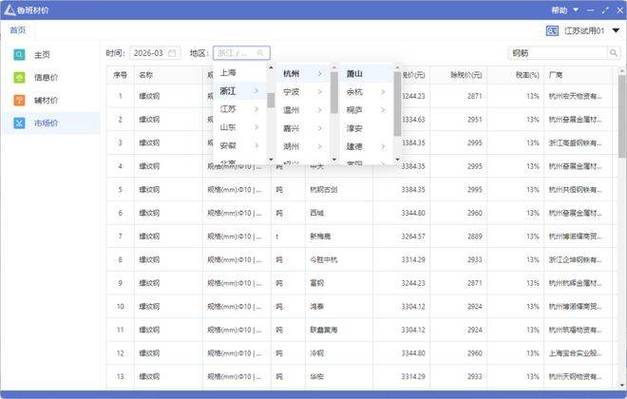Click the 主页 sidebar icon
Screen dimensions: 627x399
[19, 54]
